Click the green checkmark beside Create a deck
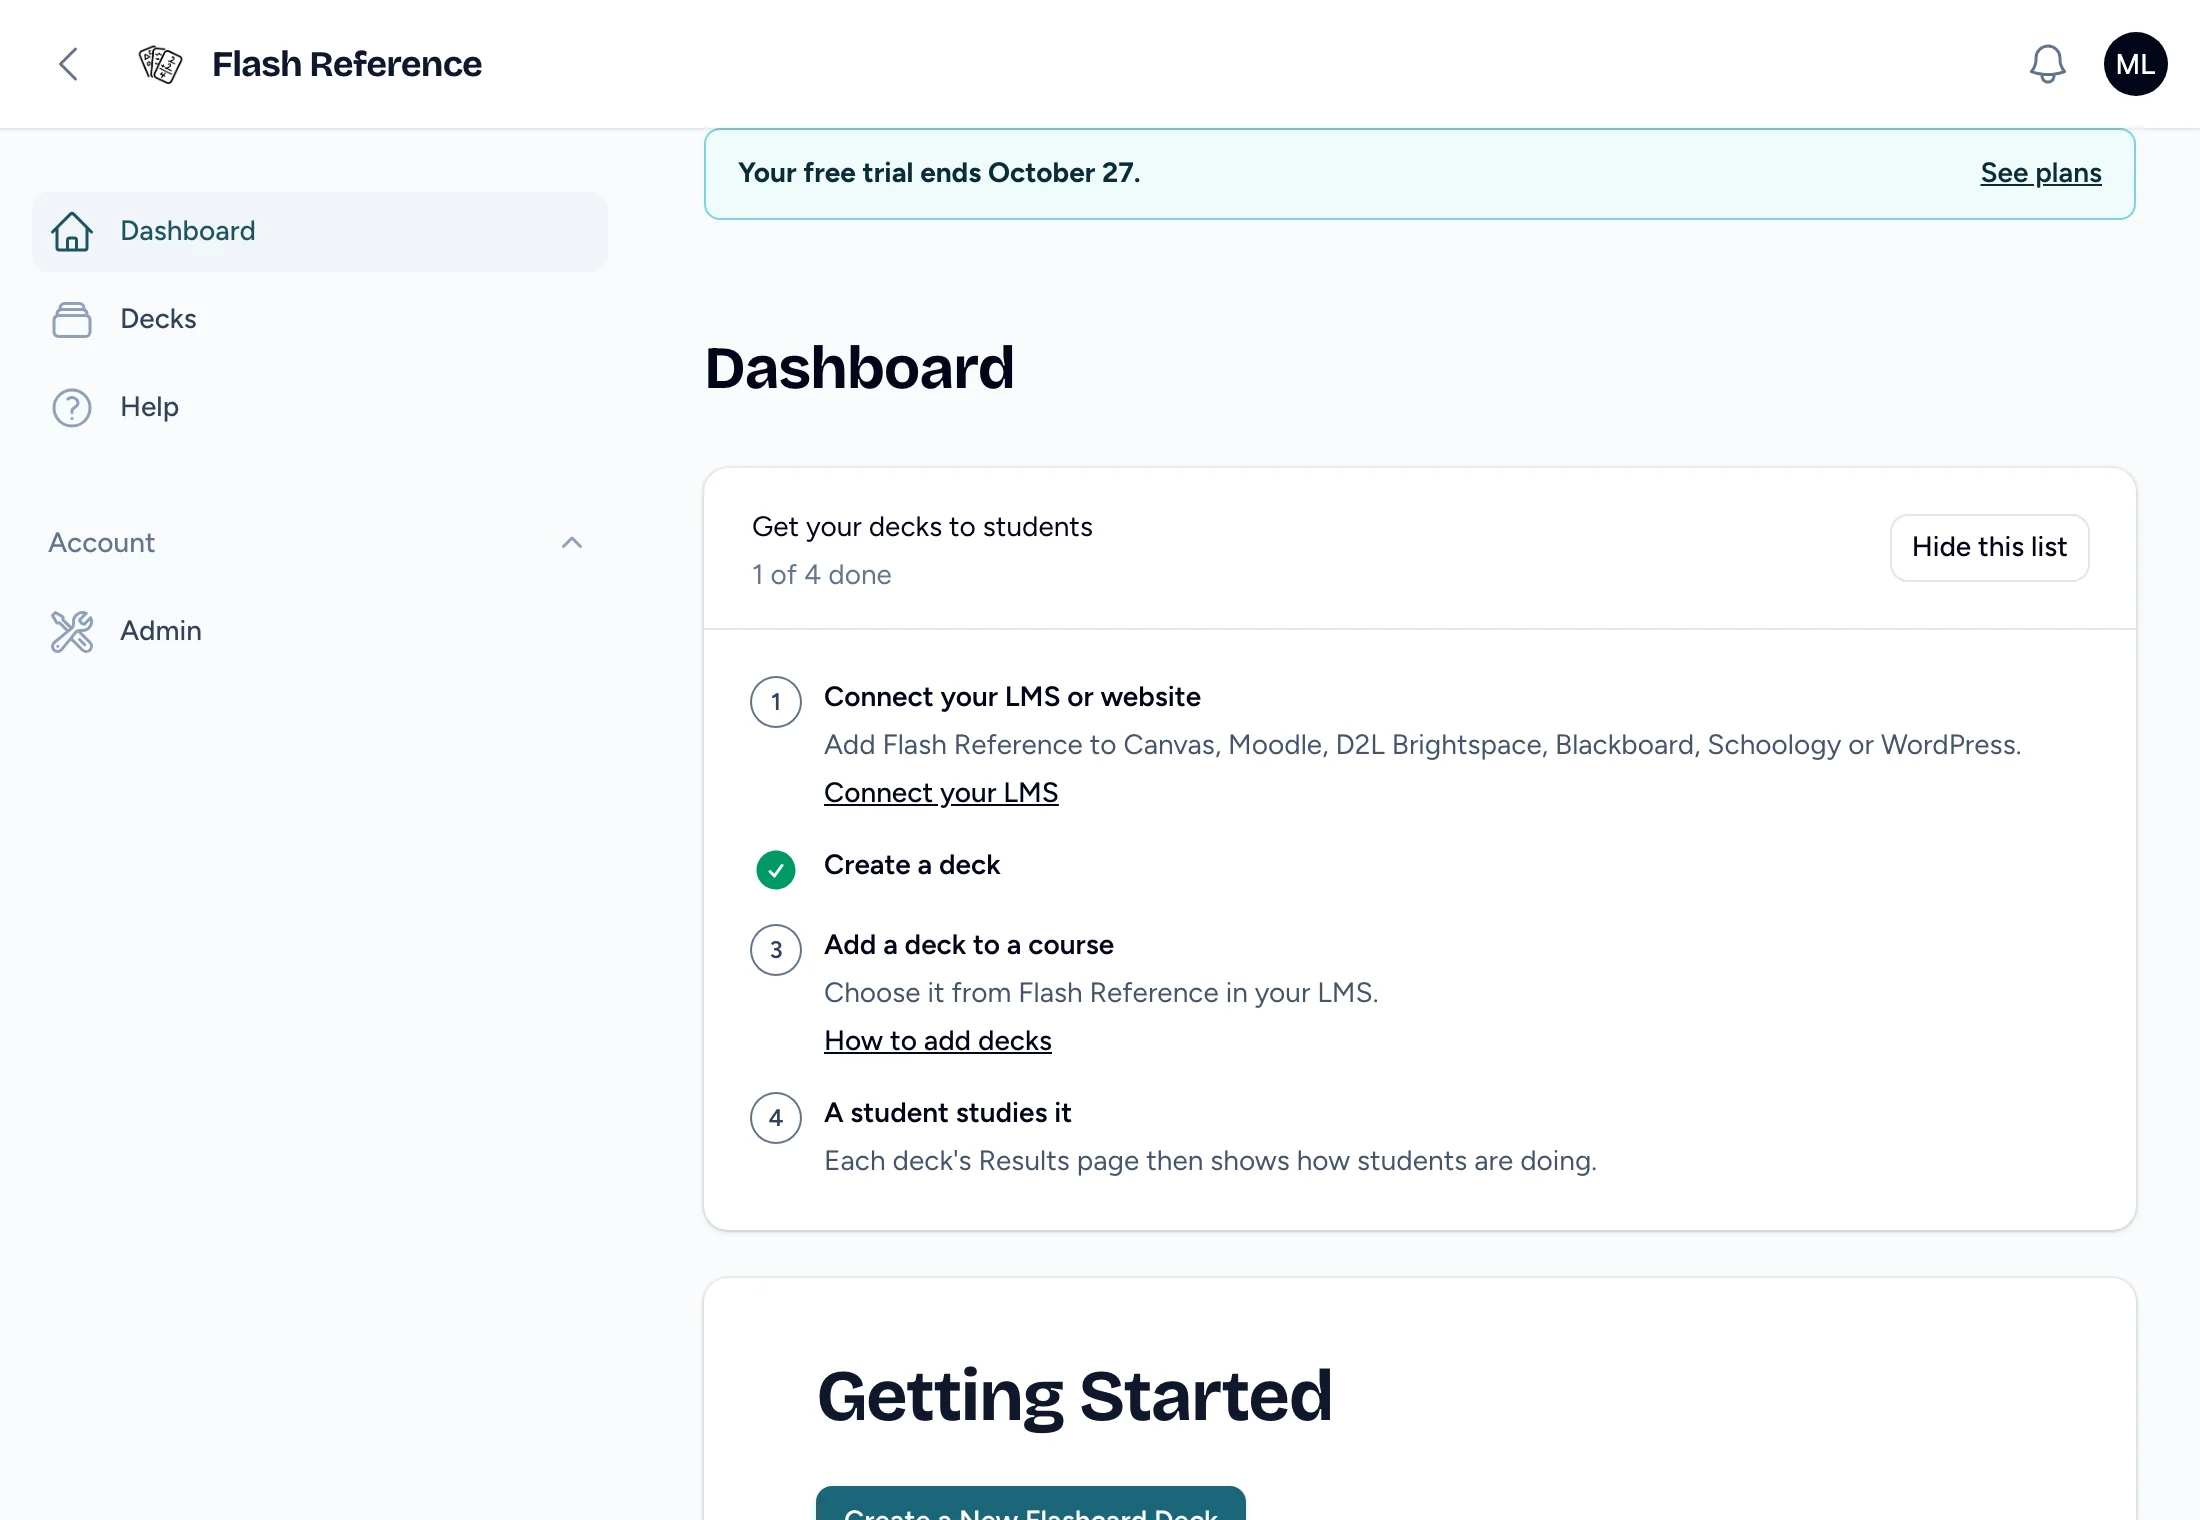 776,869
